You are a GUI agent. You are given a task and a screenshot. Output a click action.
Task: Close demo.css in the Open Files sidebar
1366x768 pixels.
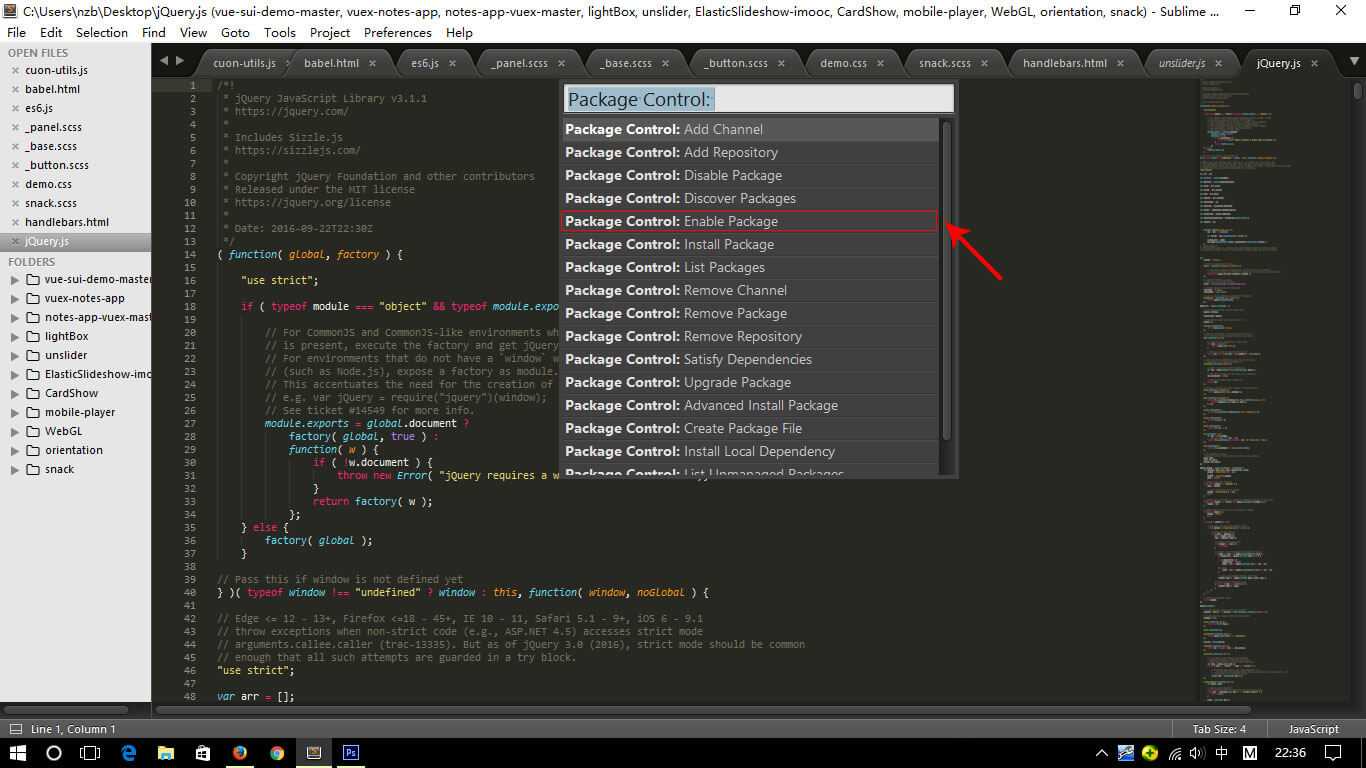pyautogui.click(x=15, y=185)
